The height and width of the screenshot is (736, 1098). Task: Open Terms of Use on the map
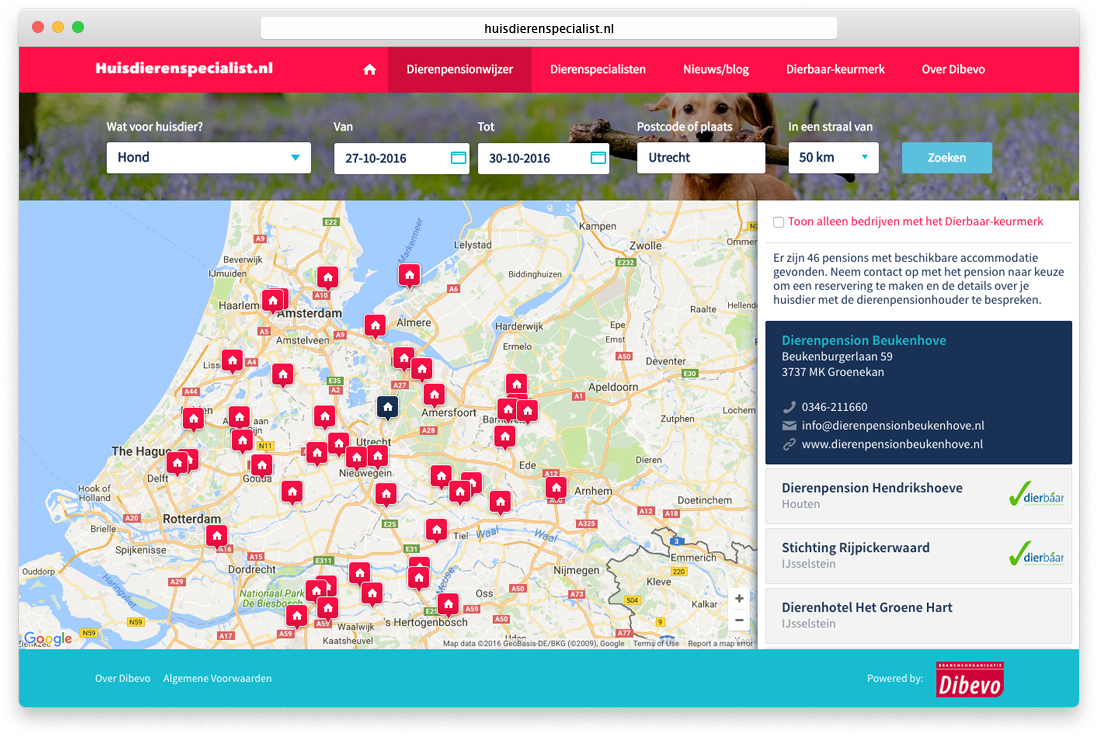(x=656, y=644)
